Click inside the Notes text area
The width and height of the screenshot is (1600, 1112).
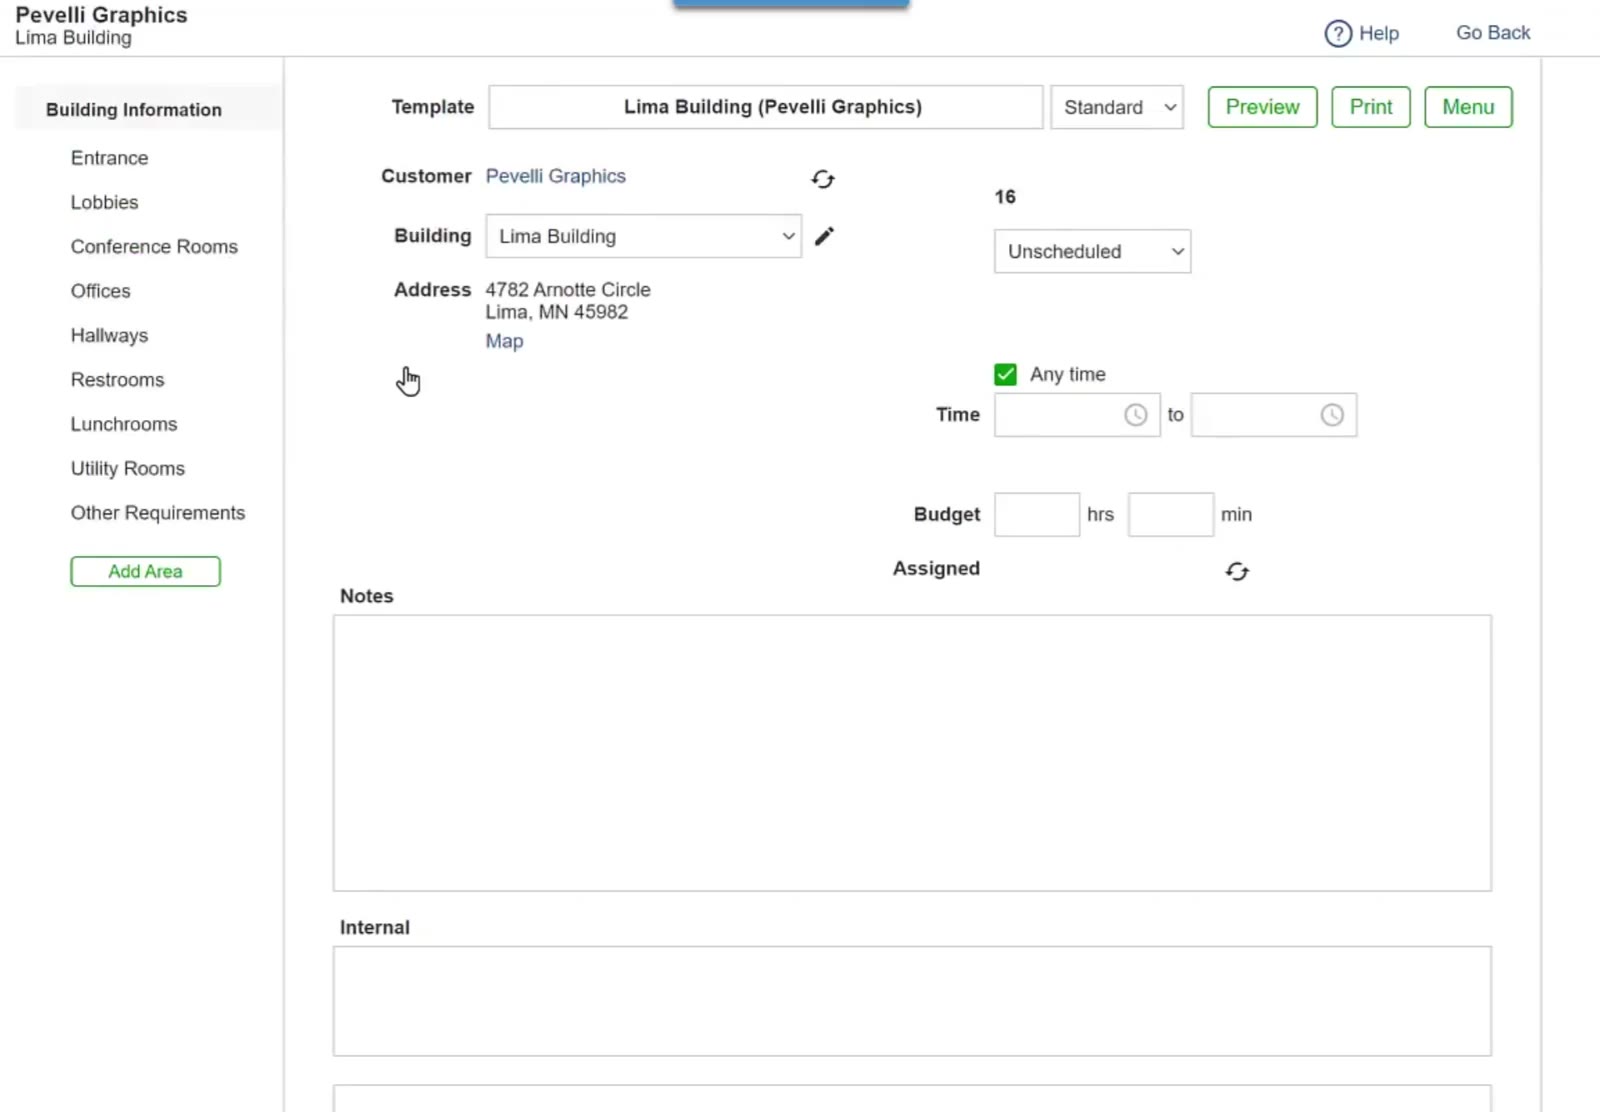912,753
